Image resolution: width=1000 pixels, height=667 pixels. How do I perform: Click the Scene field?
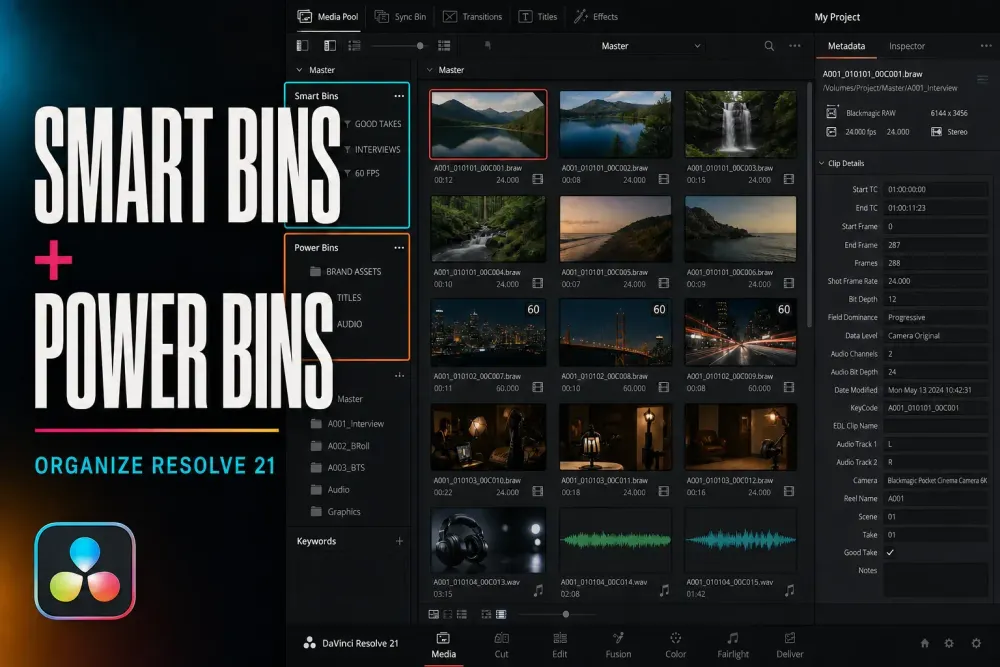936,517
